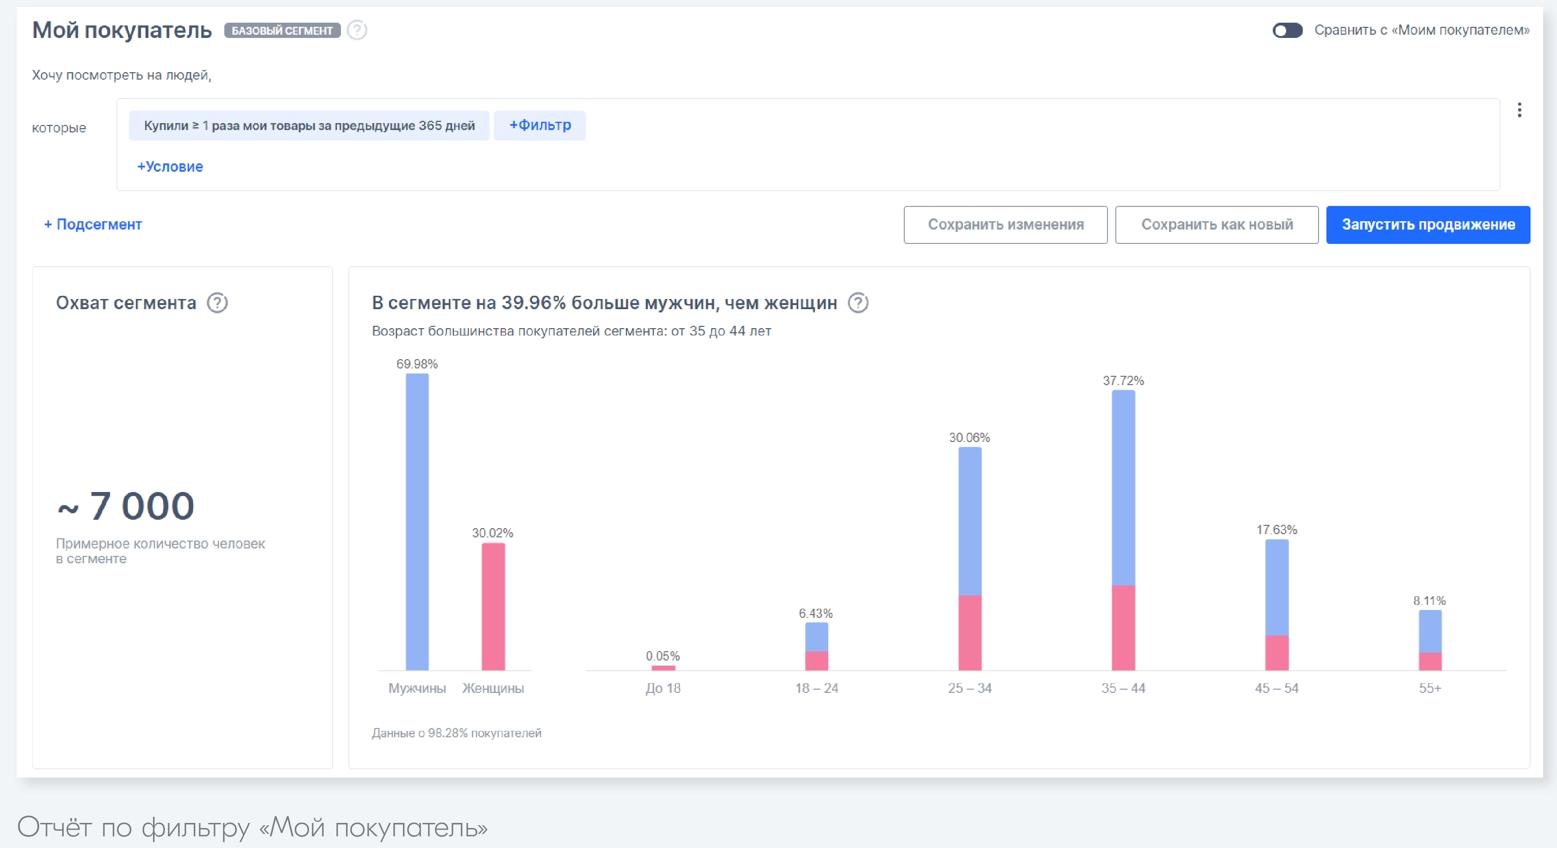Click the +Фильтр button
Screen dimensions: 1557x848
click(540, 125)
